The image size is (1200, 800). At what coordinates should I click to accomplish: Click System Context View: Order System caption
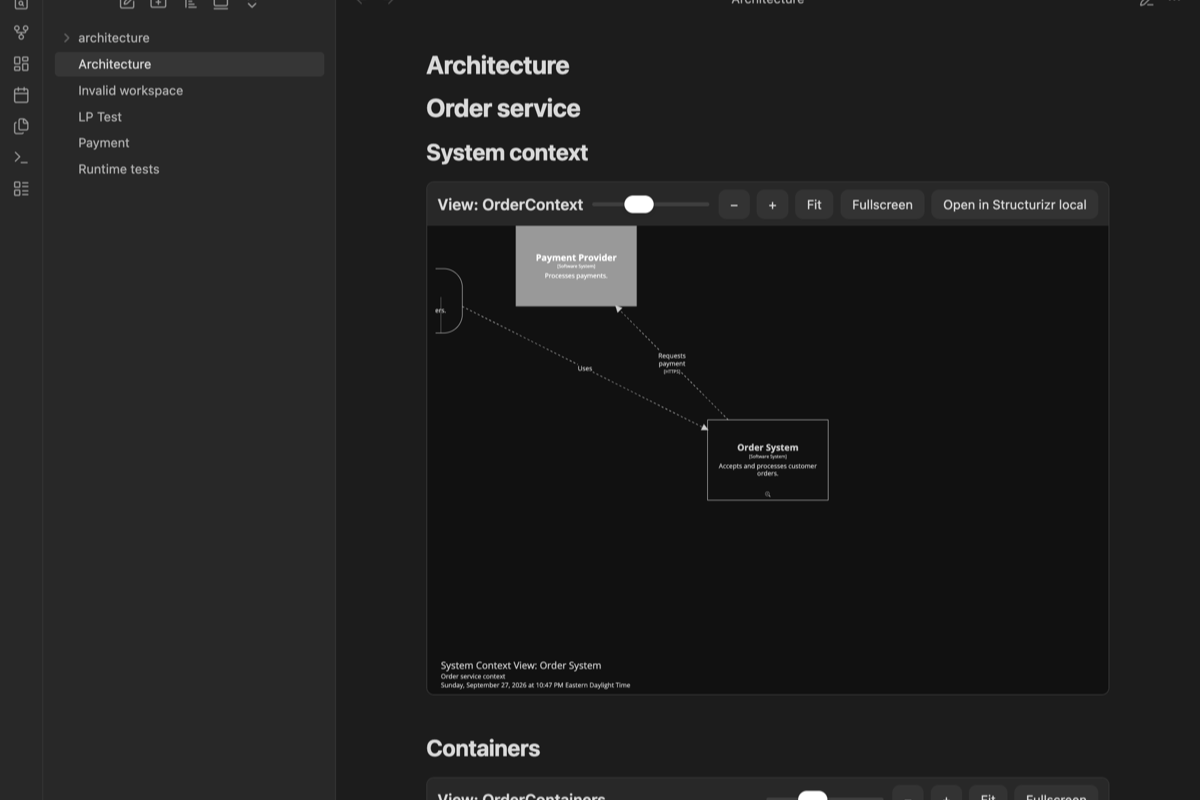click(521, 665)
